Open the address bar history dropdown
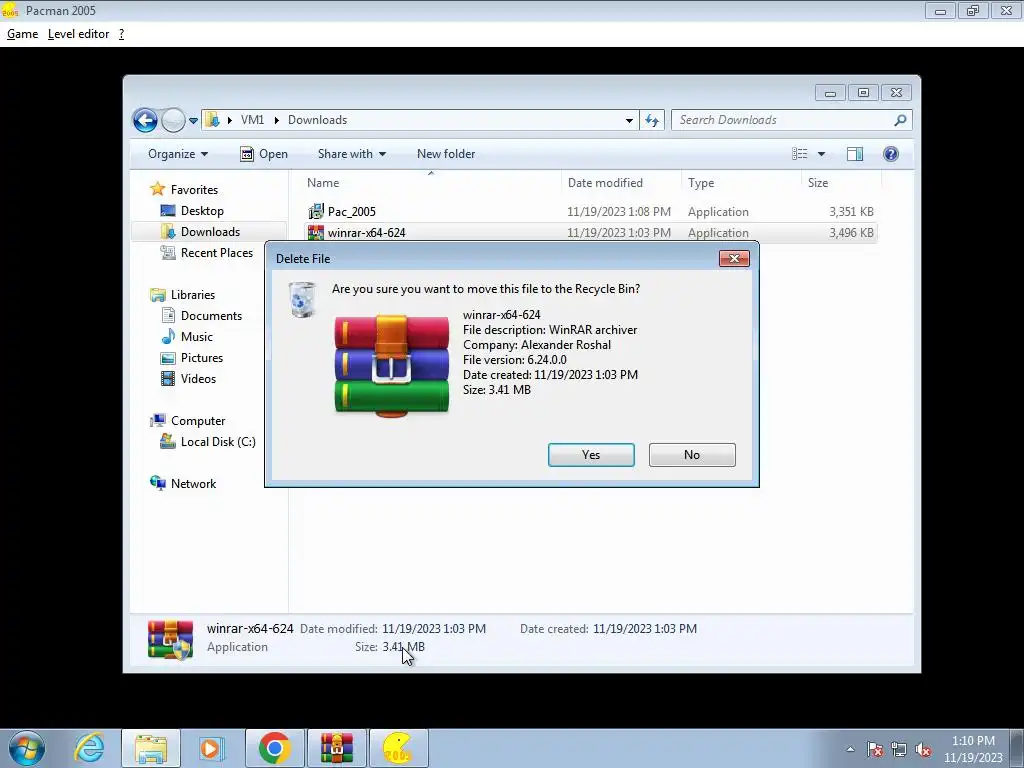The image size is (1024, 768). tap(629, 120)
